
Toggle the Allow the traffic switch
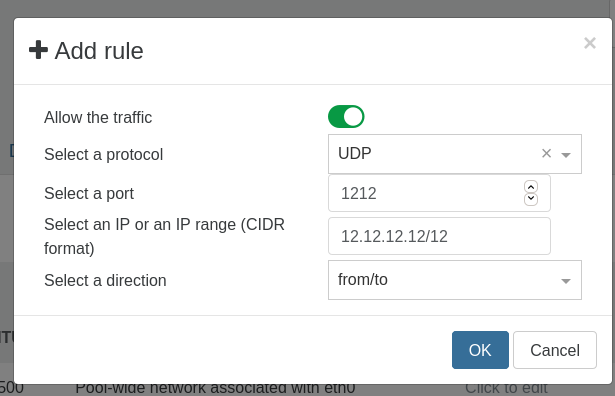tap(346, 116)
